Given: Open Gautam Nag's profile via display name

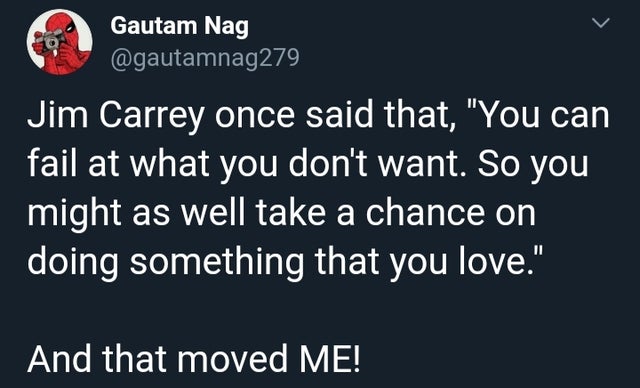Looking at the screenshot, I should (x=179, y=26).
